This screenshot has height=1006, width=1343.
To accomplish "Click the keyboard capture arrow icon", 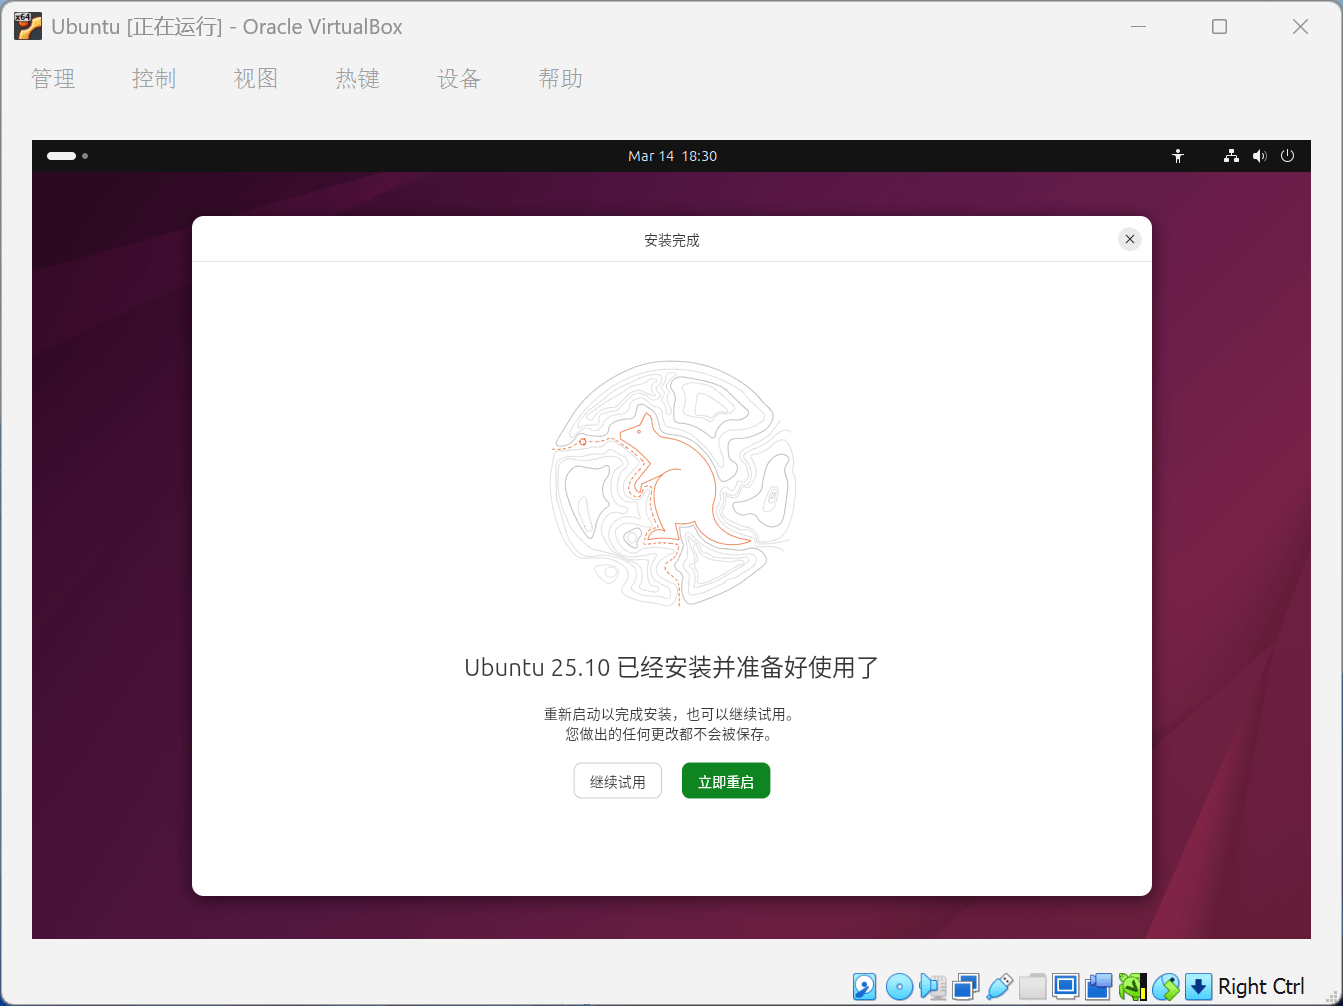I will (x=1198, y=987).
